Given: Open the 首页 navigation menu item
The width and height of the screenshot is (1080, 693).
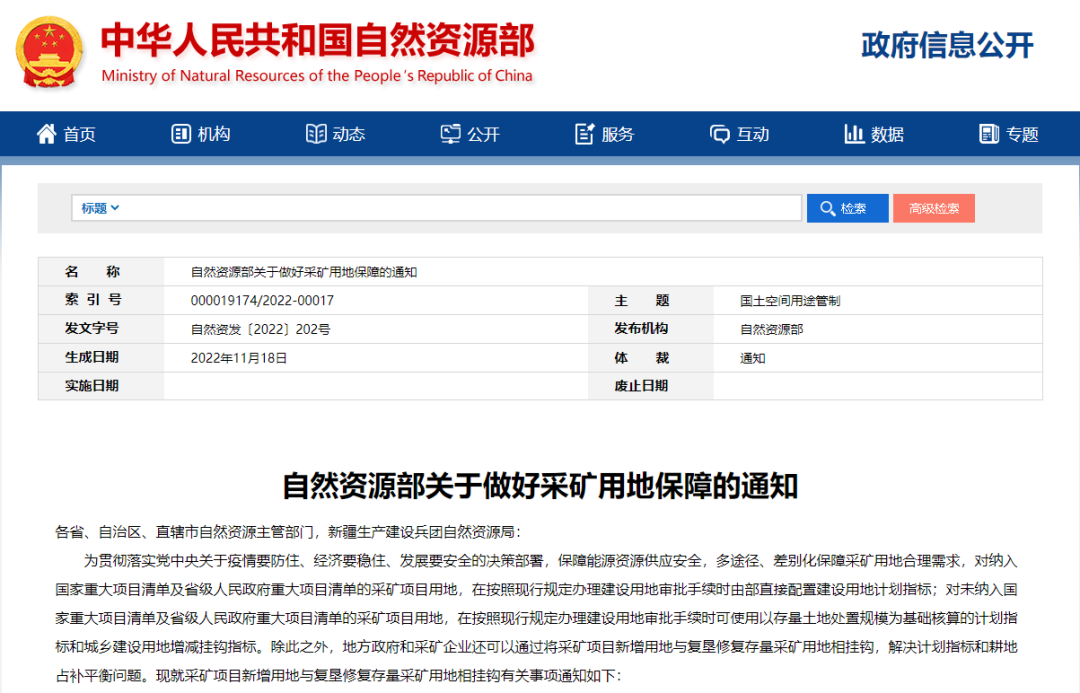Looking at the screenshot, I should tap(79, 134).
